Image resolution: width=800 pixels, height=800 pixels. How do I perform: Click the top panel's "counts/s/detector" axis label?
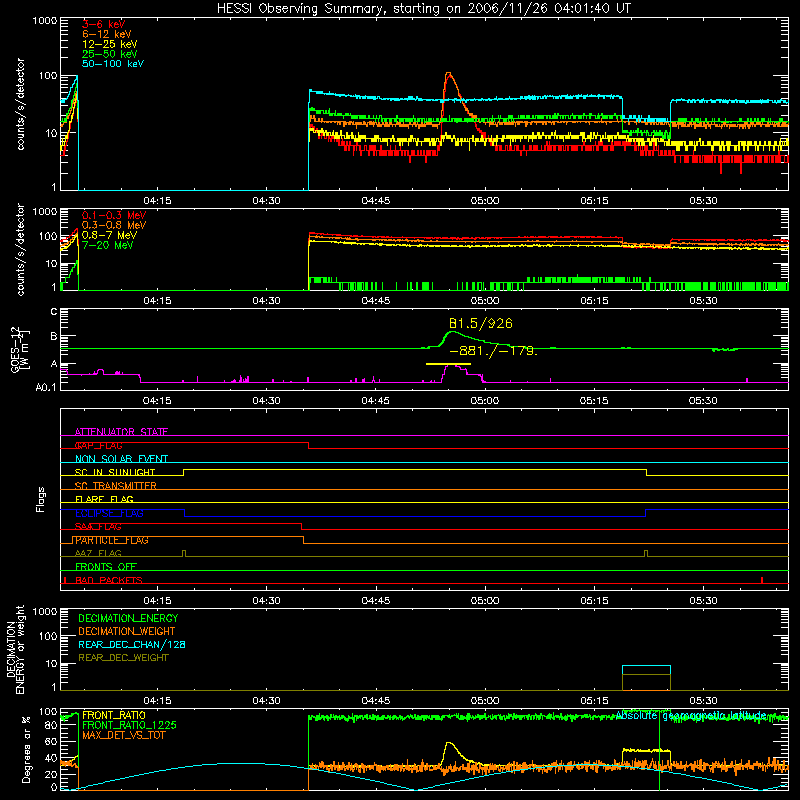coord(20,104)
